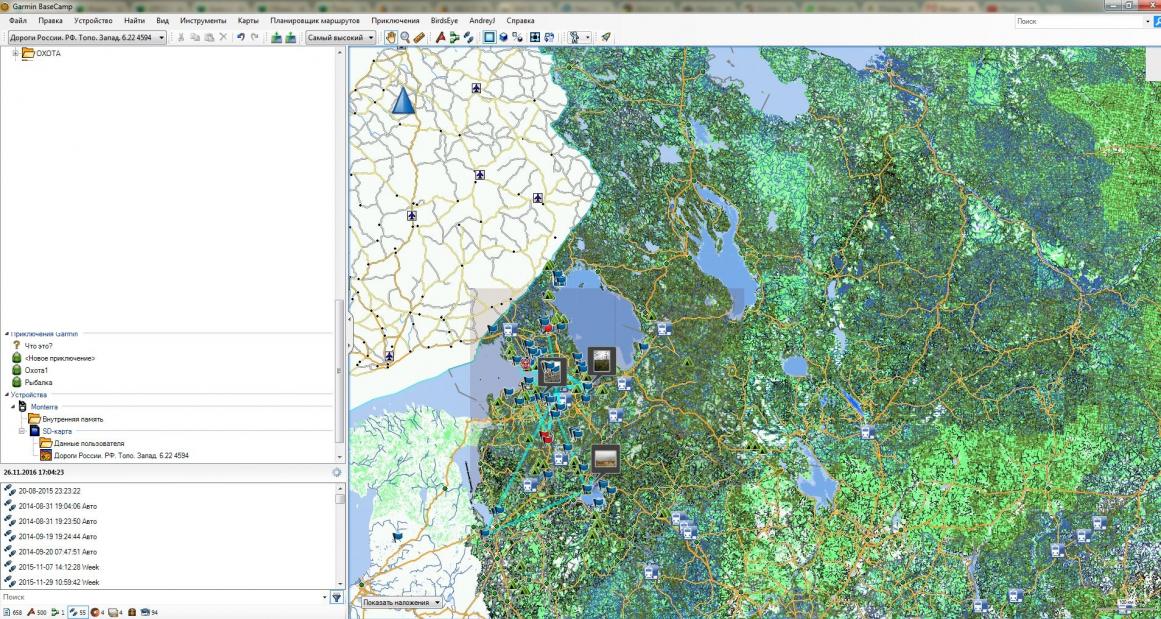This screenshot has width=1161, height=619.
Task: Select the Охота1 adventure
Action: click(37, 370)
